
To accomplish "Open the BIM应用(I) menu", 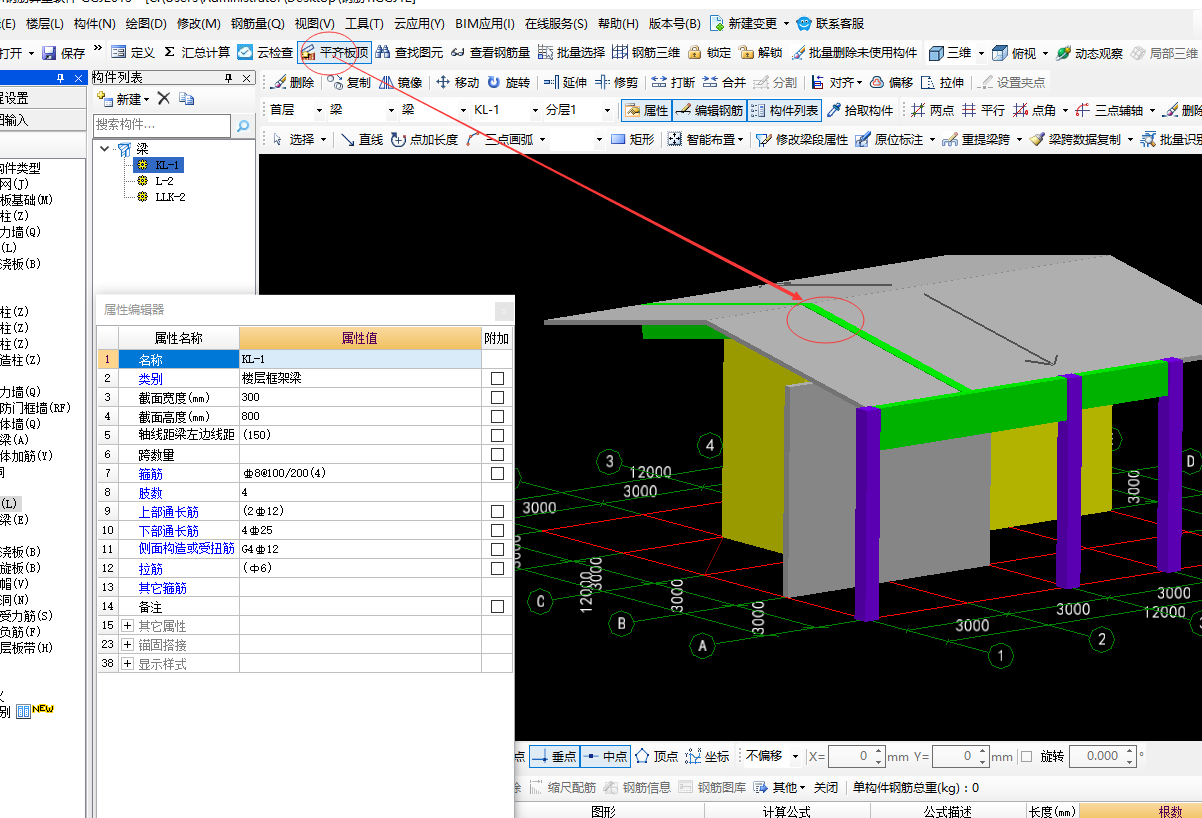I will 485,23.
